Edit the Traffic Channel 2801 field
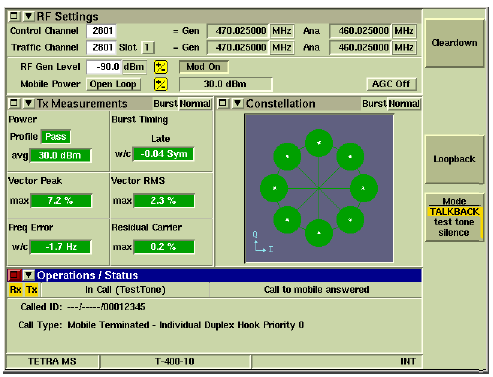Viewport: 493px width, 377px height. (102, 47)
